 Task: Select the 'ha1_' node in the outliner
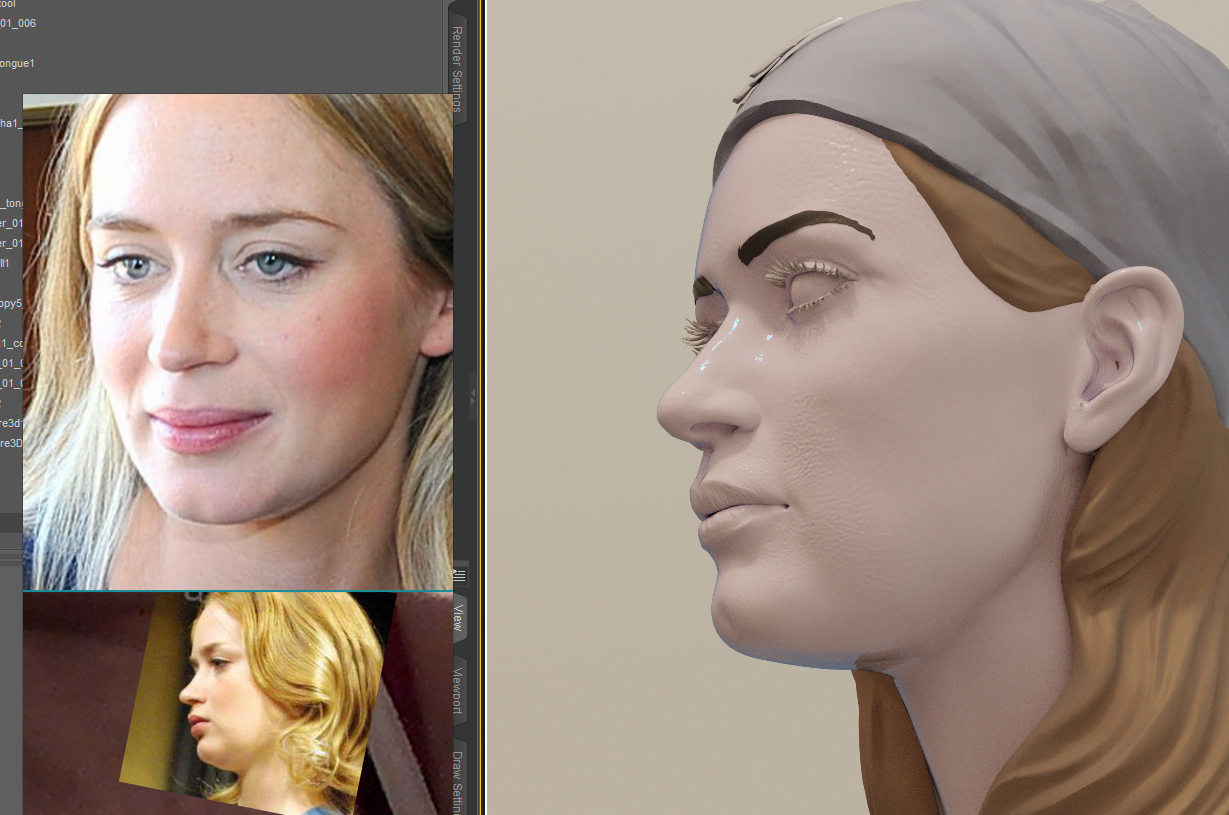pos(9,122)
